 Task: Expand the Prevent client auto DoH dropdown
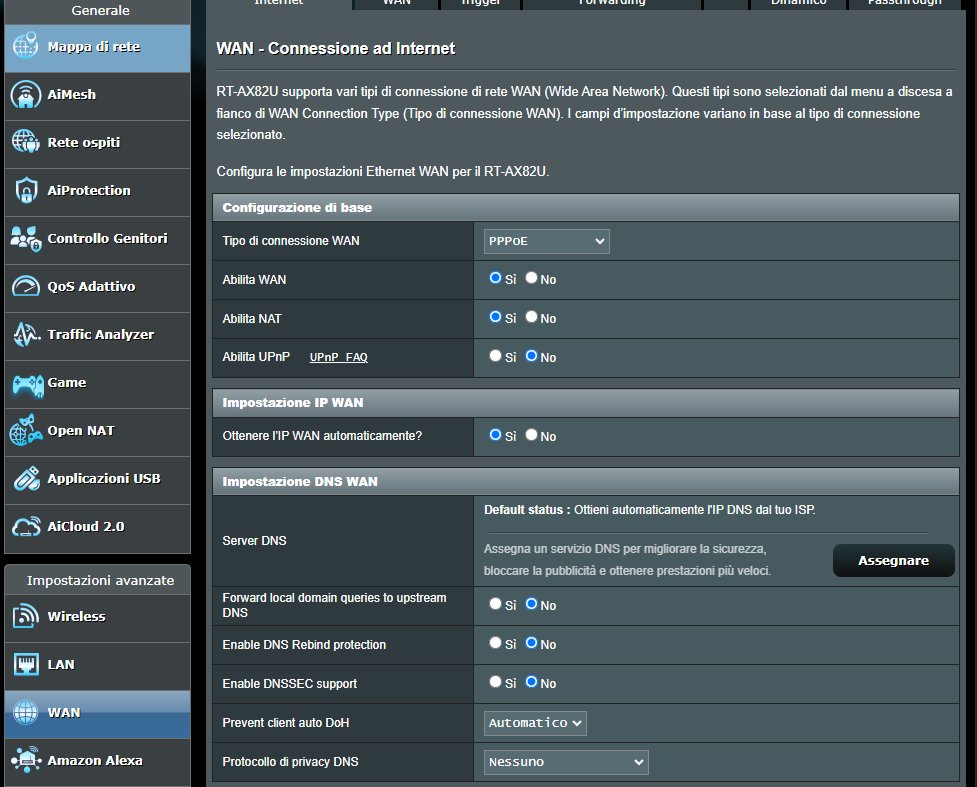tap(535, 723)
